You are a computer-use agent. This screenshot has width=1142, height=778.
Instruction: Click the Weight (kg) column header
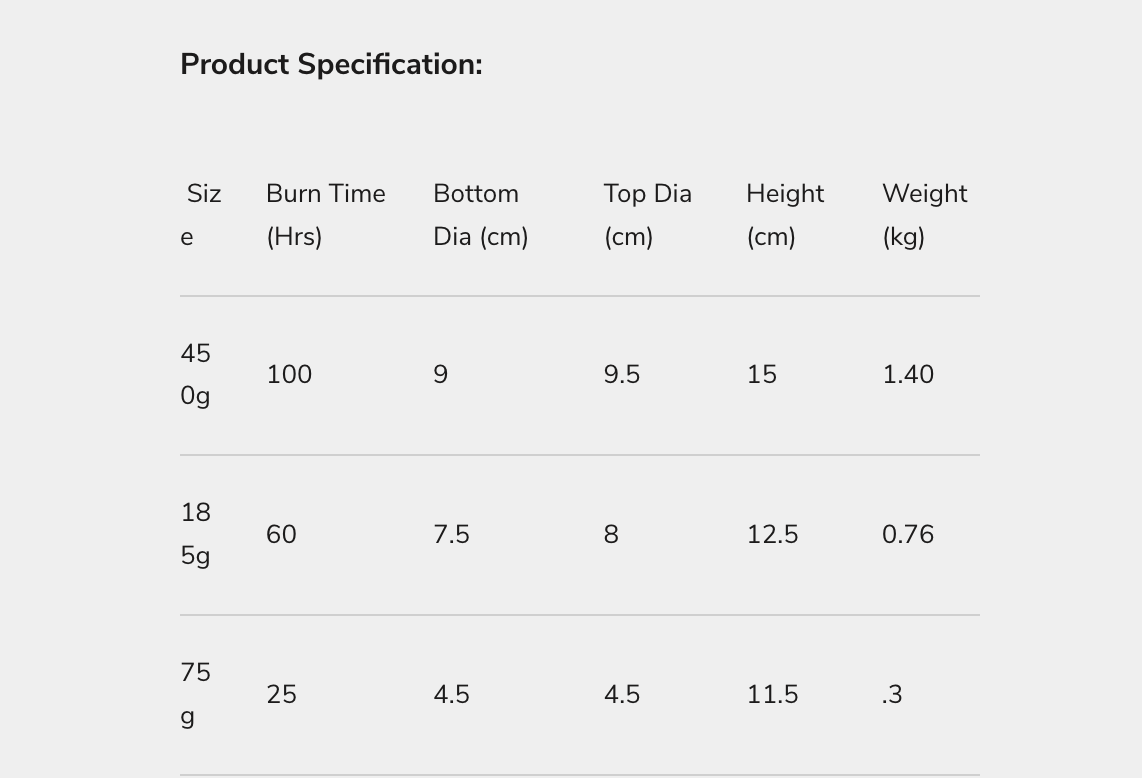924,214
